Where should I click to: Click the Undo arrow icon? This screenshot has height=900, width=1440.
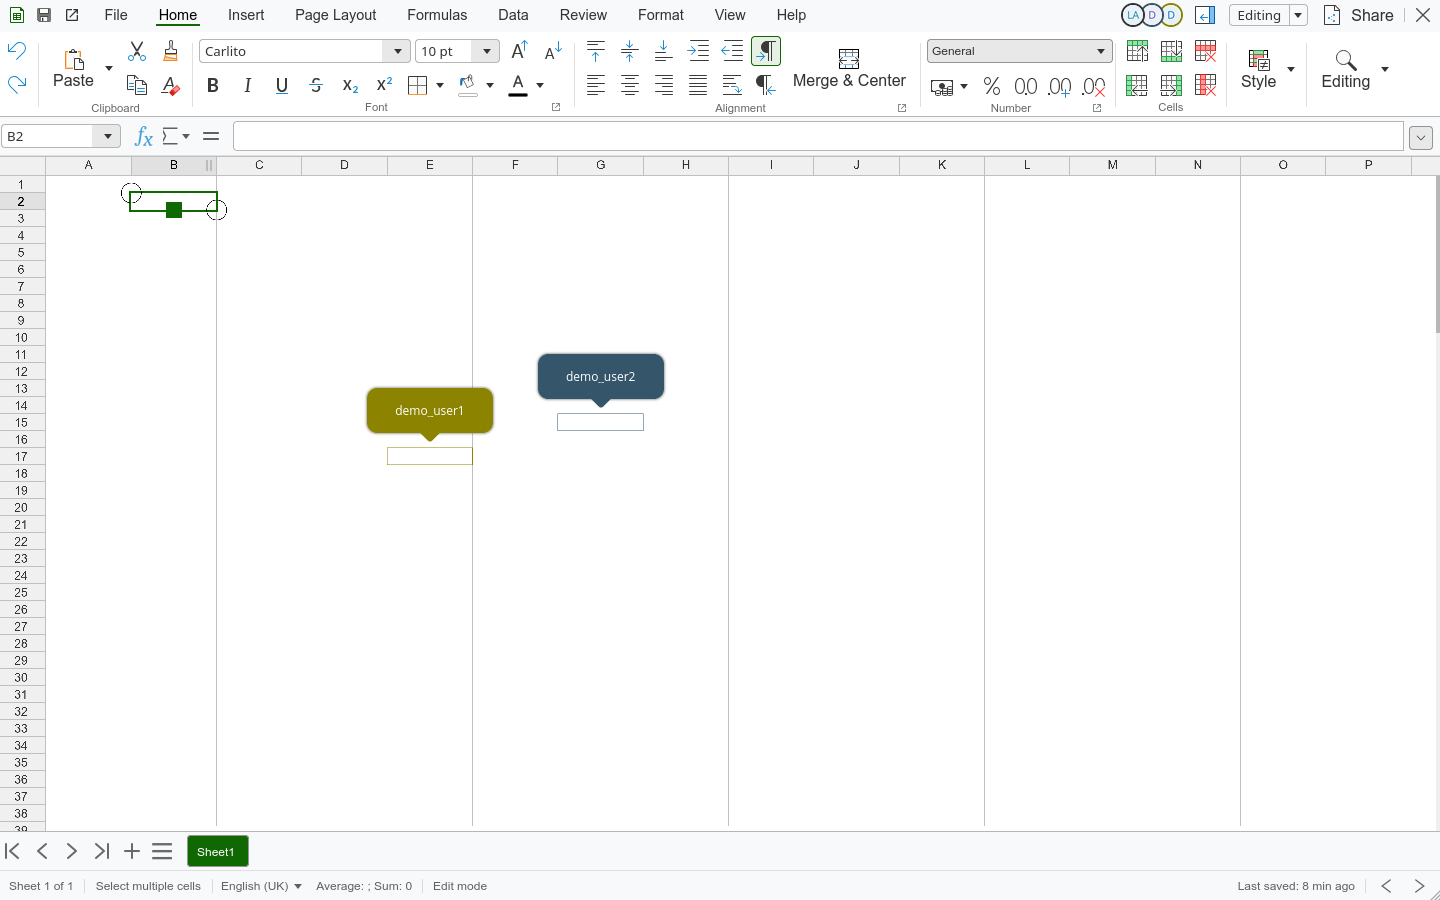tap(17, 51)
